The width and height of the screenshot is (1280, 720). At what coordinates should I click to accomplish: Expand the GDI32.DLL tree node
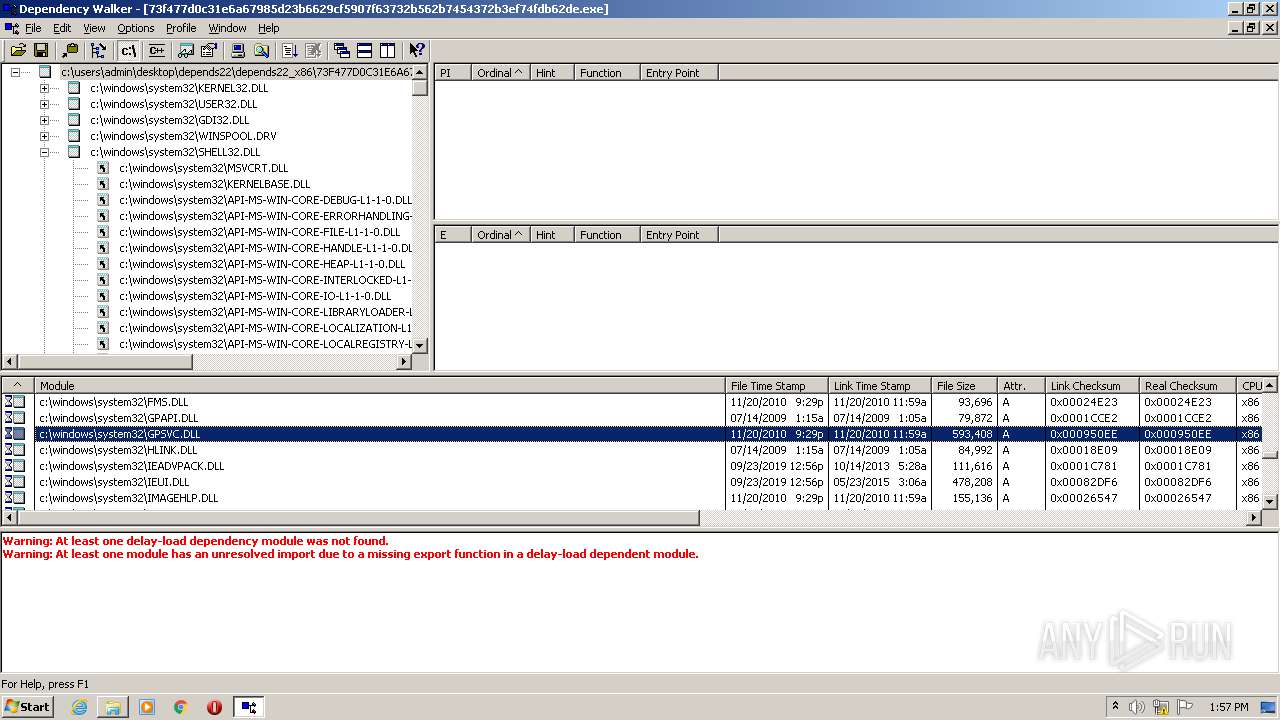point(44,120)
